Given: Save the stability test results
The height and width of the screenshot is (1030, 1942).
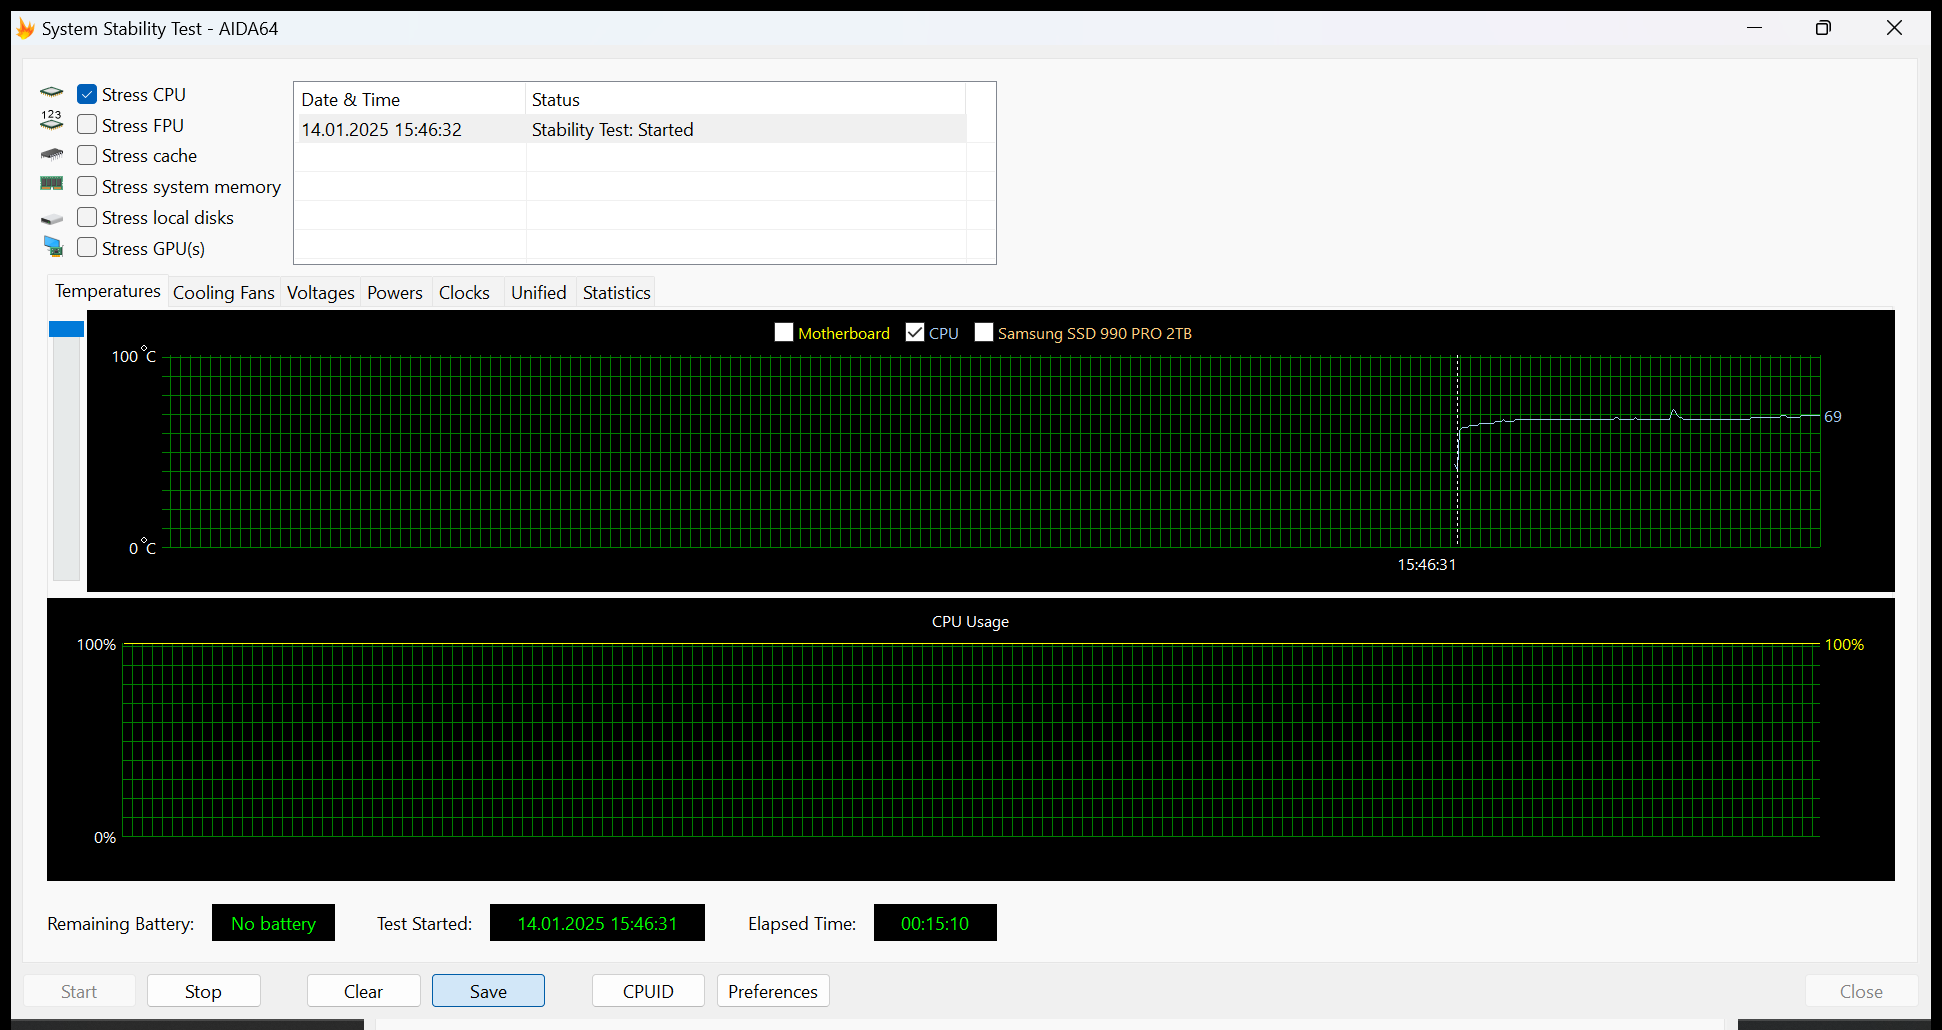Looking at the screenshot, I should (x=488, y=991).
